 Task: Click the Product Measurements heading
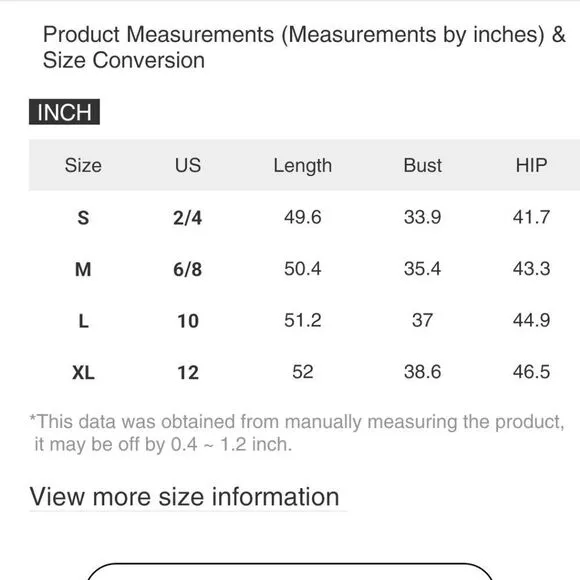tap(304, 47)
